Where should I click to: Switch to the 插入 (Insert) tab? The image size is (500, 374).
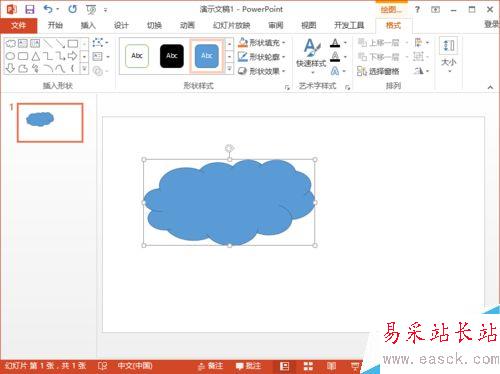pyautogui.click(x=88, y=25)
